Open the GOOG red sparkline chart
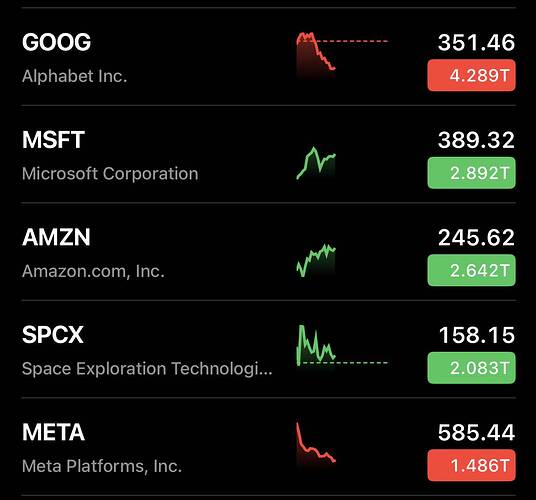536x500 pixels. point(342,55)
